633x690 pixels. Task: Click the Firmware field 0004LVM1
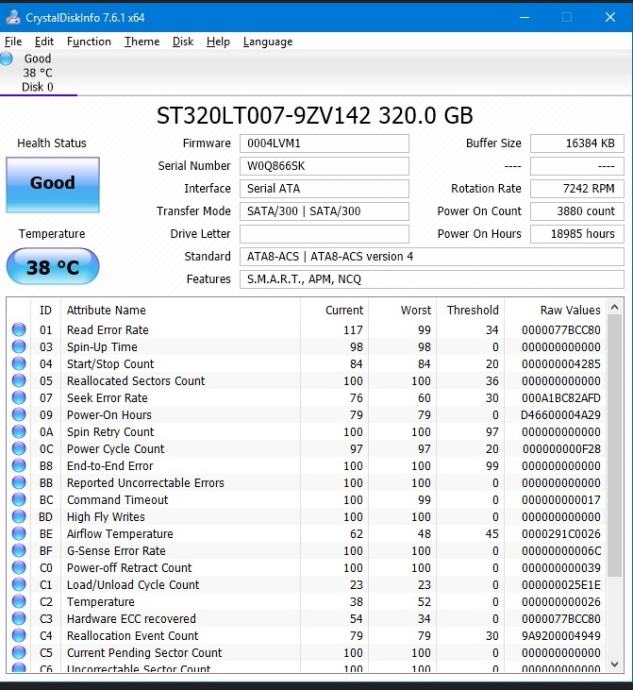[324, 143]
